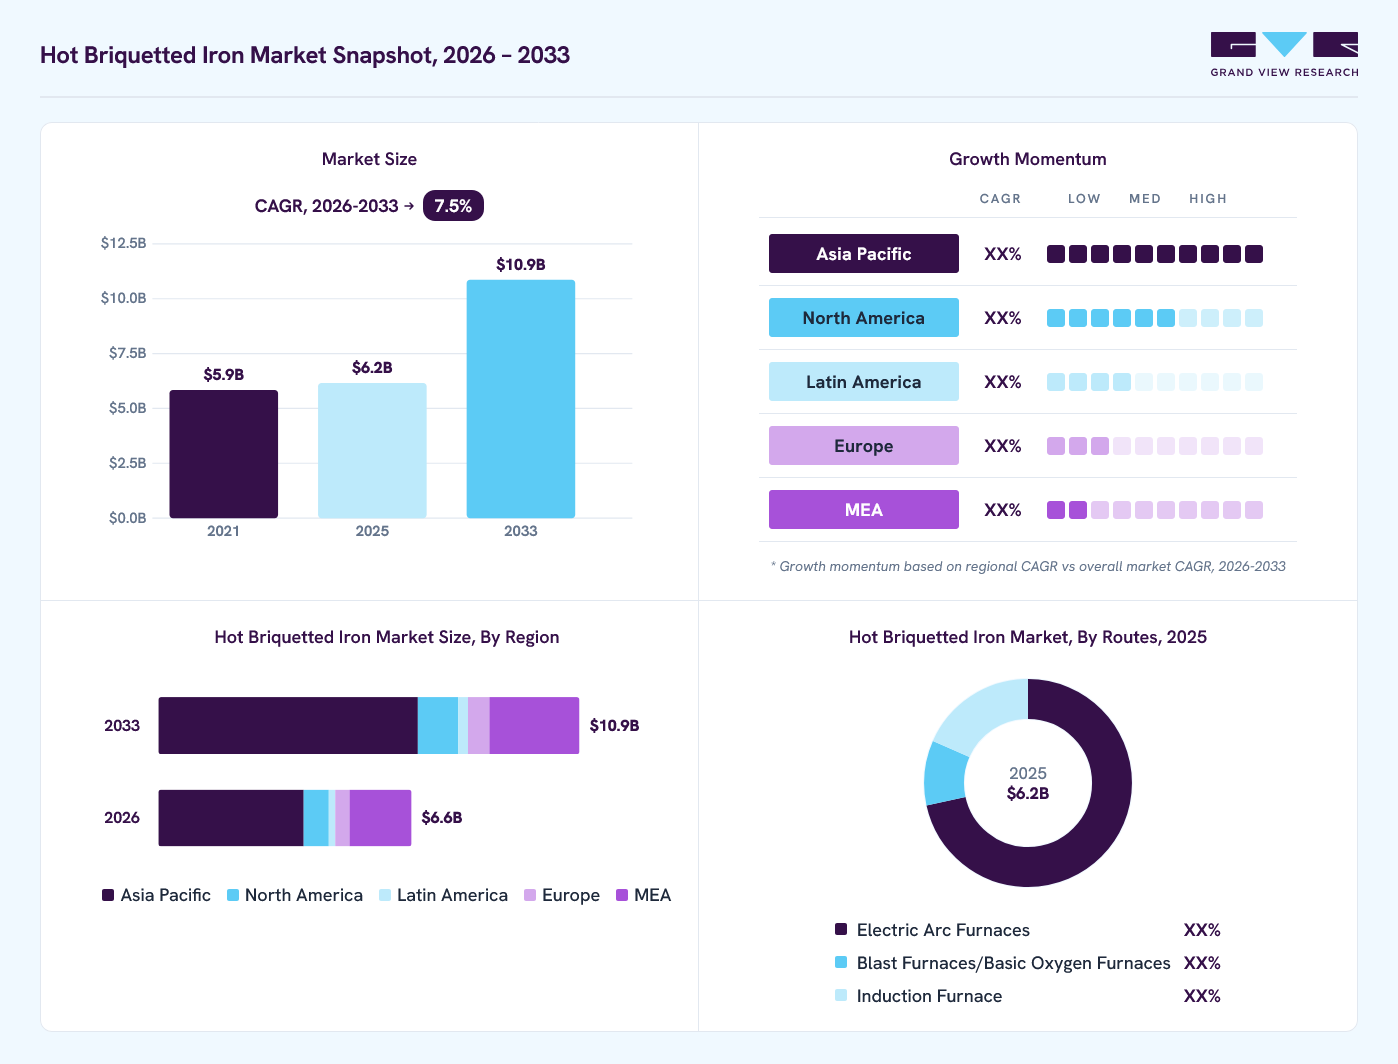Select the purple MEA segment of the 2026 bar
This screenshot has height=1064, width=1398.
click(x=380, y=818)
